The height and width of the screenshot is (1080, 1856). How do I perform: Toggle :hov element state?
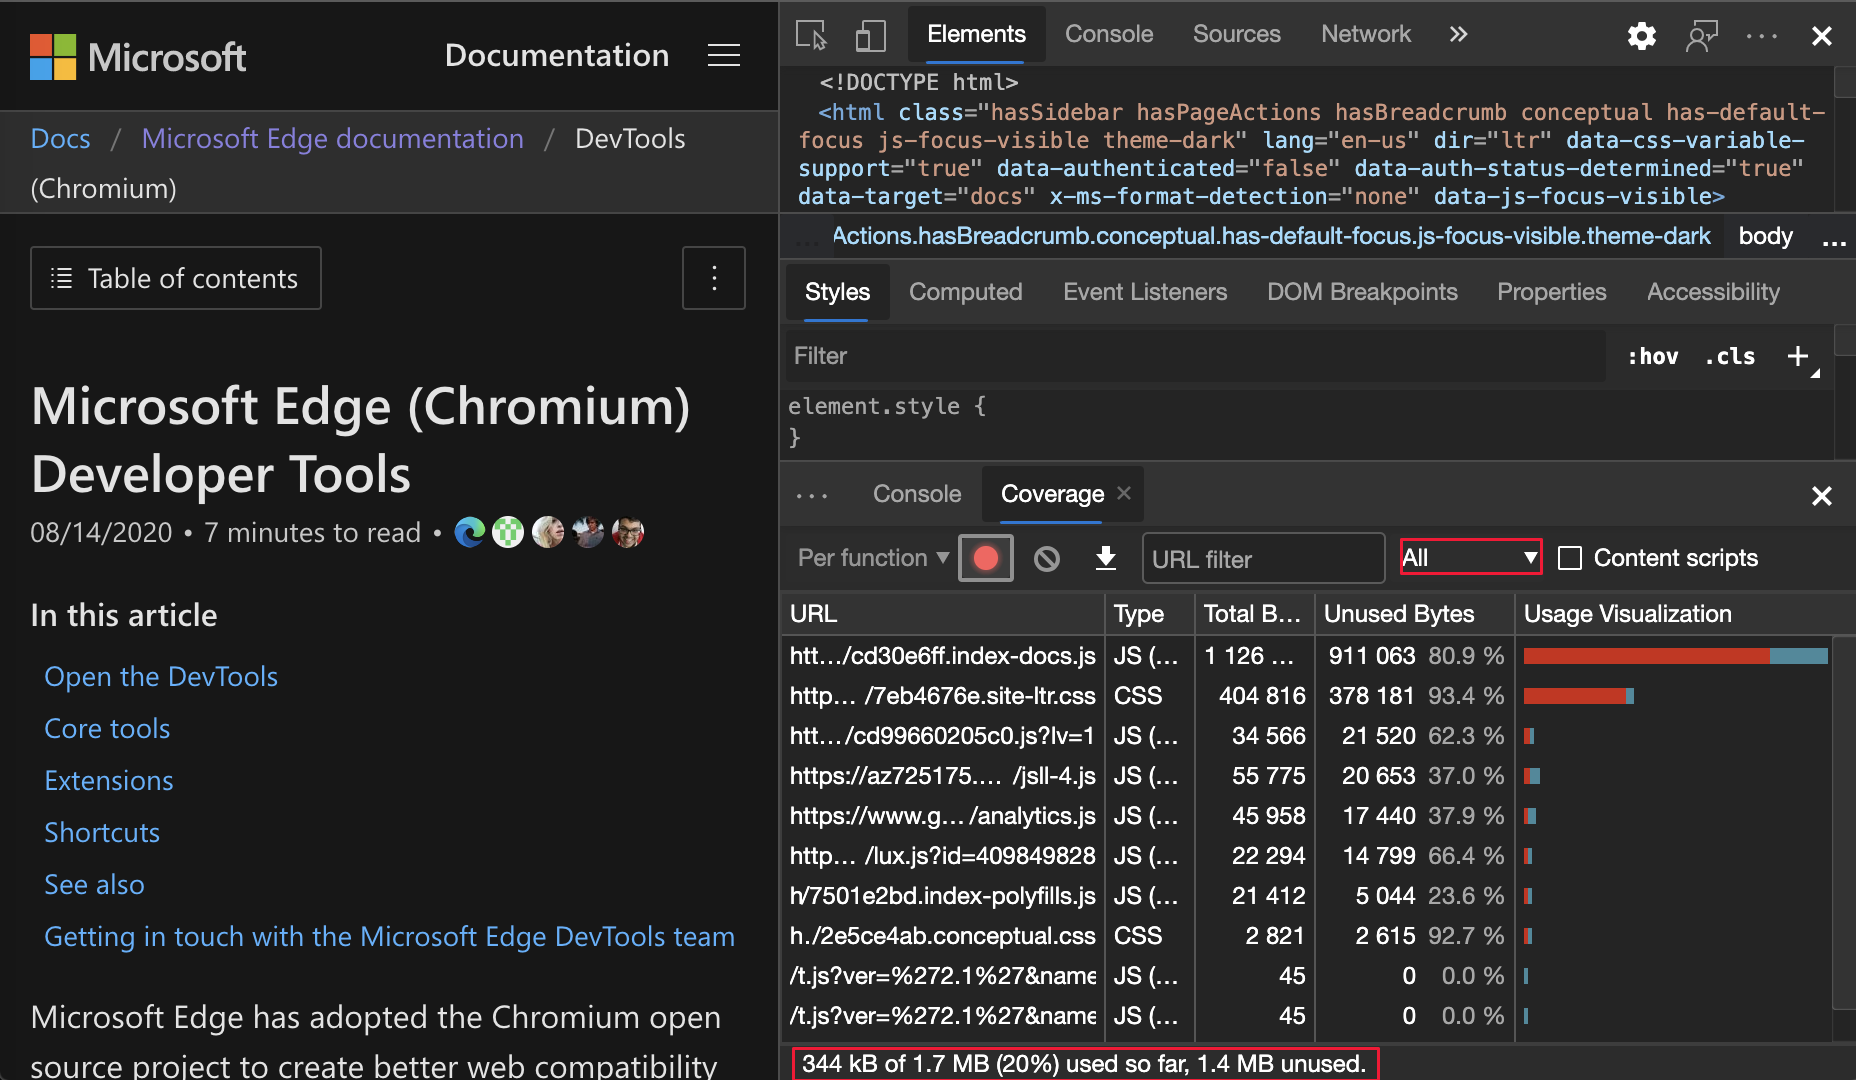[x=1653, y=356]
